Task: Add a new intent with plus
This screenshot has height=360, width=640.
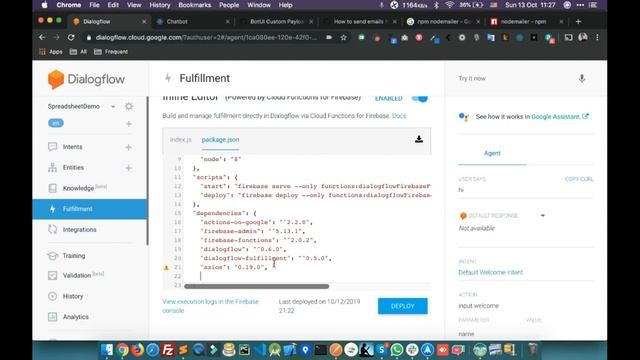Action: (x=128, y=147)
